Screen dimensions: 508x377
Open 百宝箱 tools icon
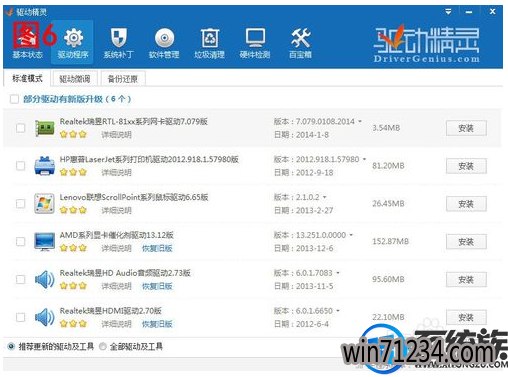[300, 42]
